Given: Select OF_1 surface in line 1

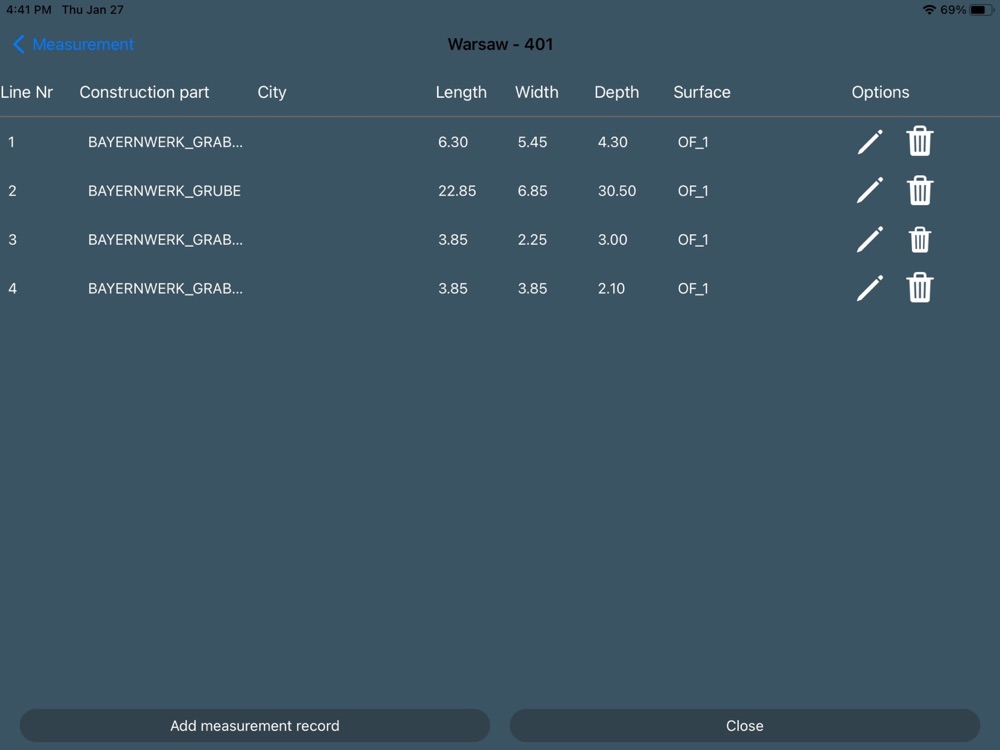Looking at the screenshot, I should tap(693, 142).
